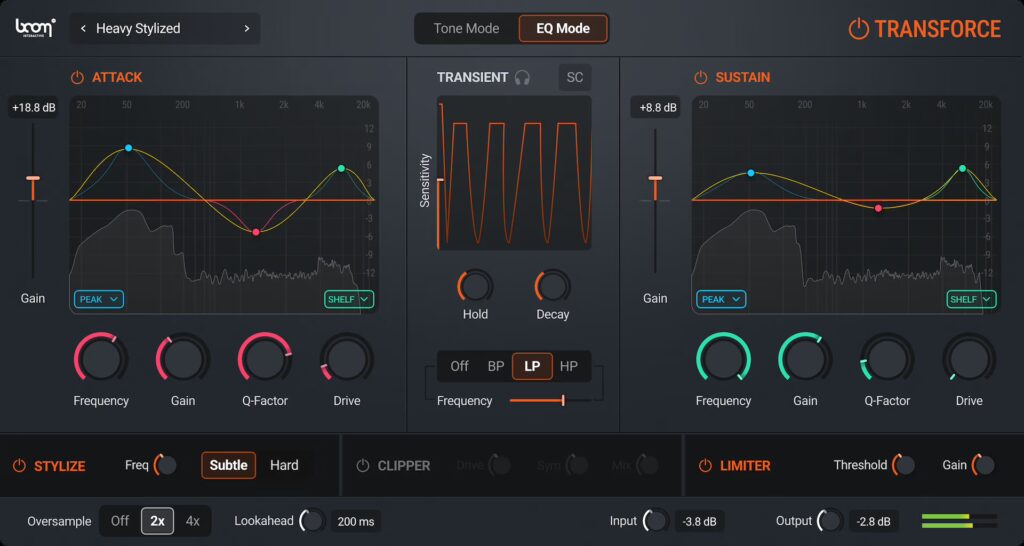
Task: Click the Attack gain slider handle
Action: pos(33,178)
